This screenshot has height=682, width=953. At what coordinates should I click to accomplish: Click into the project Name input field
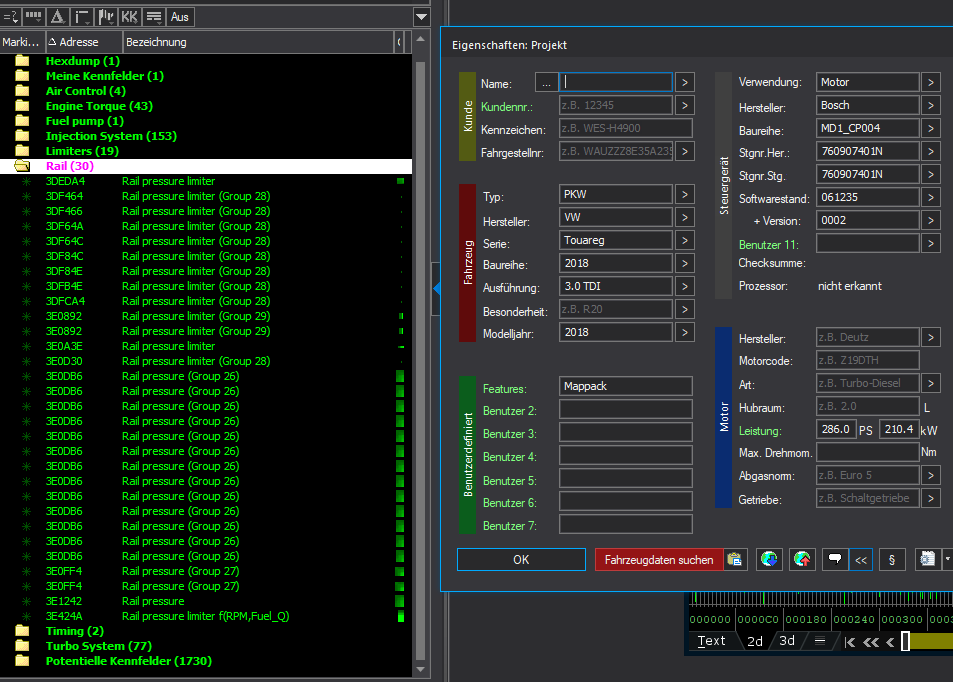pyautogui.click(x=617, y=82)
